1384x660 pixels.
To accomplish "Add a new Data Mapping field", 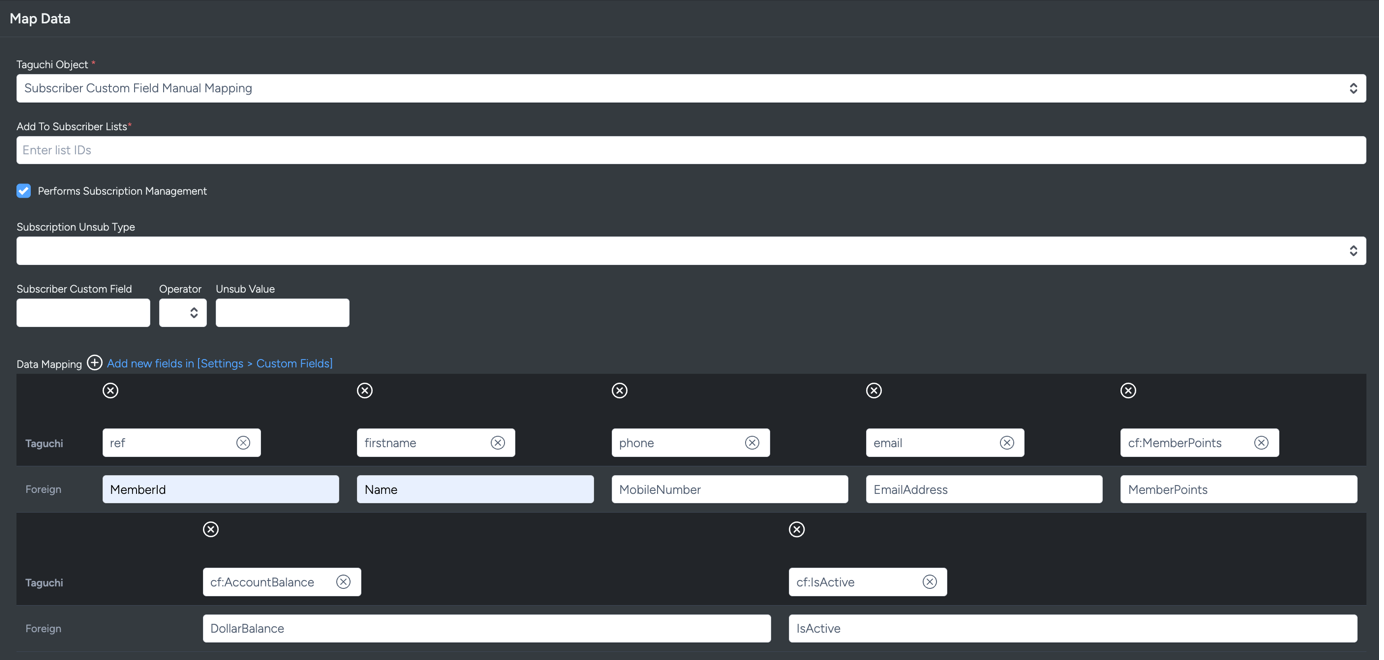I will pos(94,362).
